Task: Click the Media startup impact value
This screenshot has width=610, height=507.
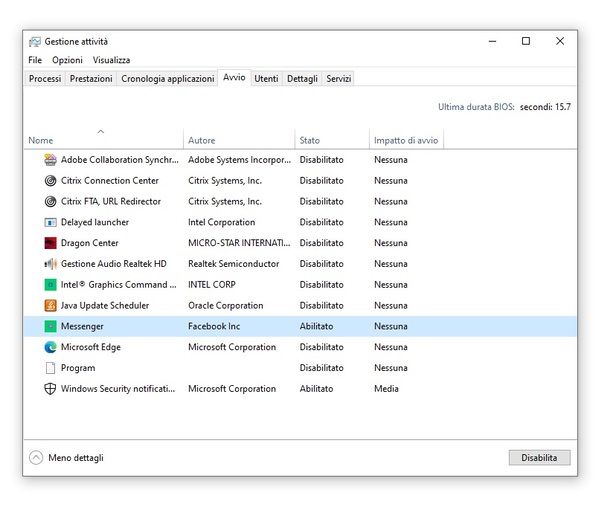Action: (386, 389)
